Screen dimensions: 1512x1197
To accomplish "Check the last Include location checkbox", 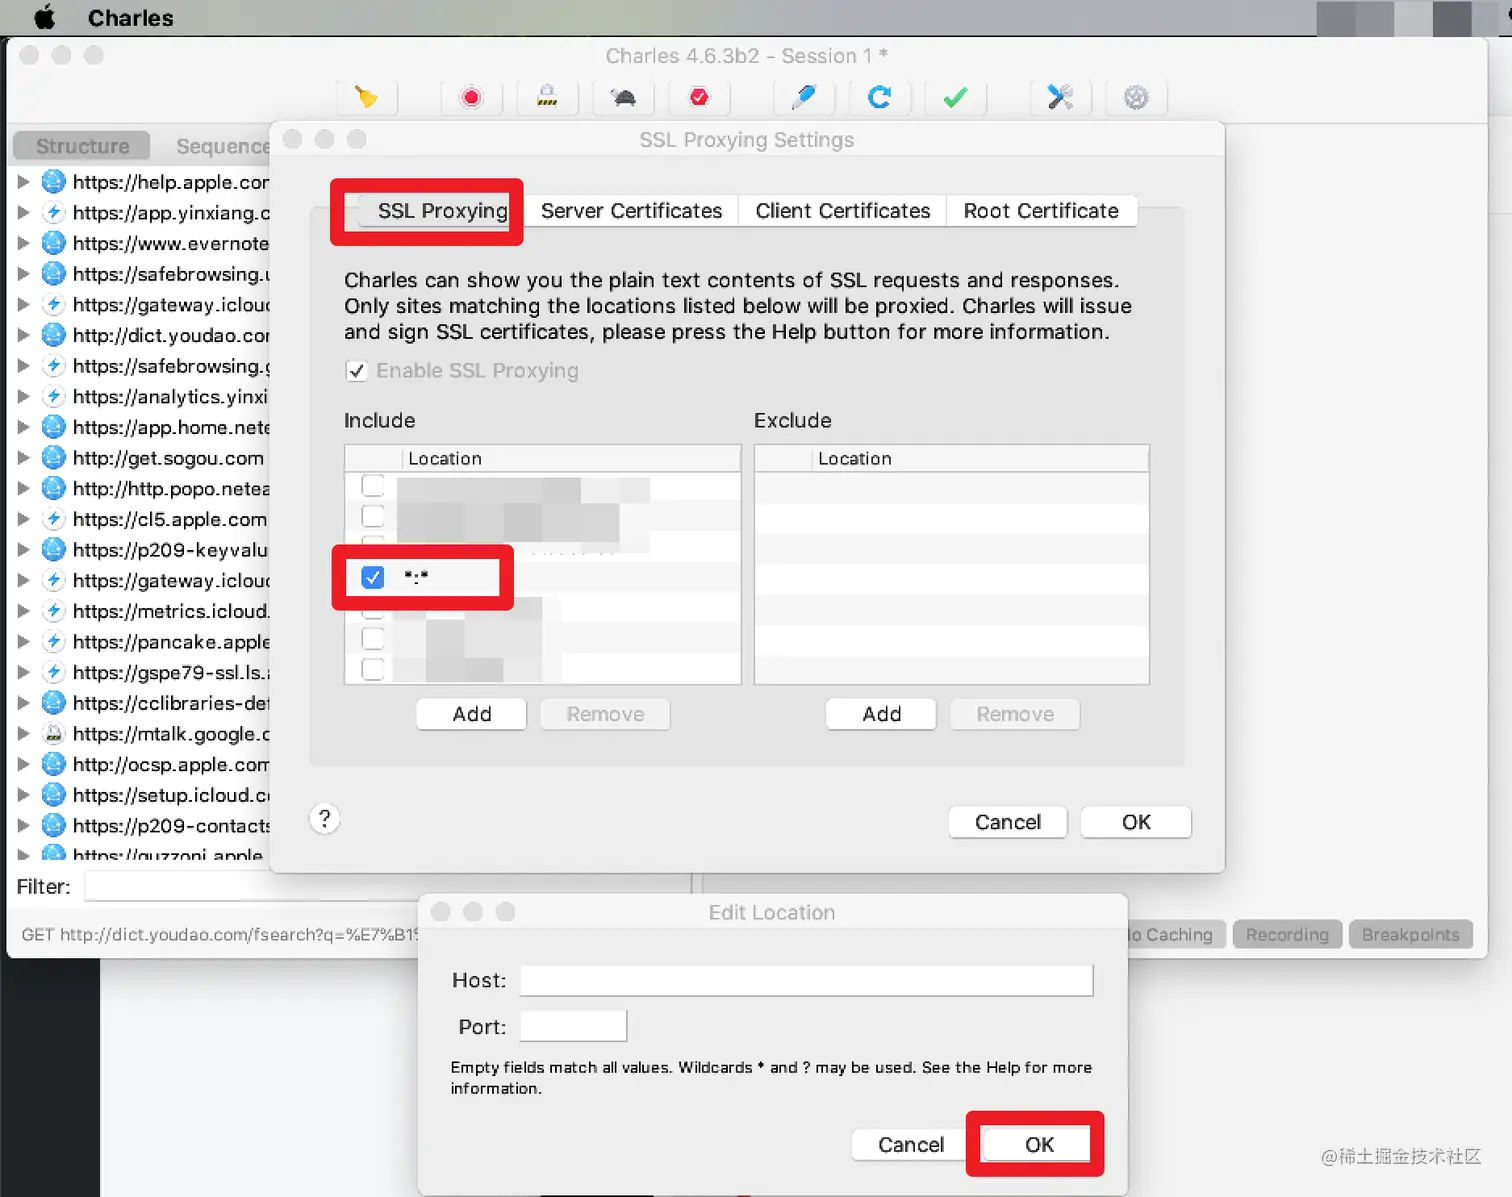I will [372, 669].
